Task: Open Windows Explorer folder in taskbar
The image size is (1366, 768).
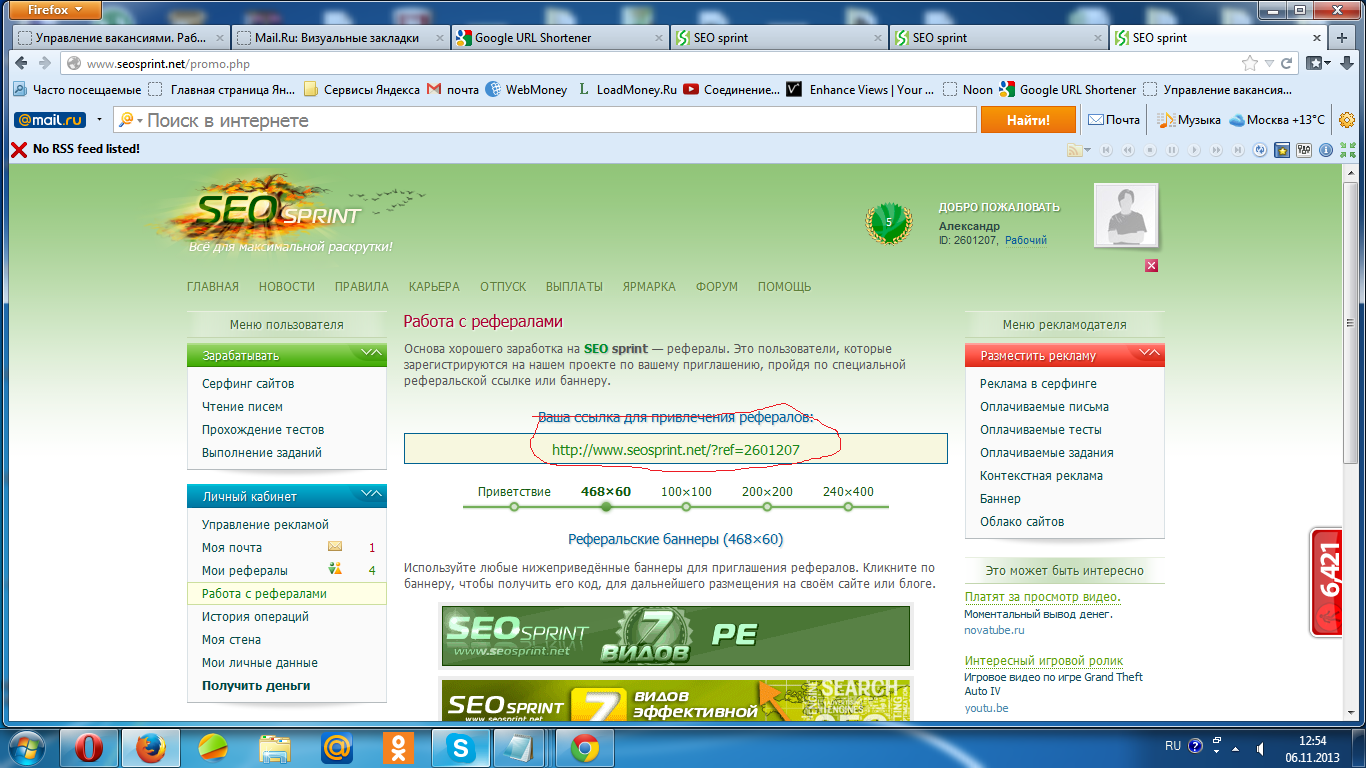Action: (275, 748)
